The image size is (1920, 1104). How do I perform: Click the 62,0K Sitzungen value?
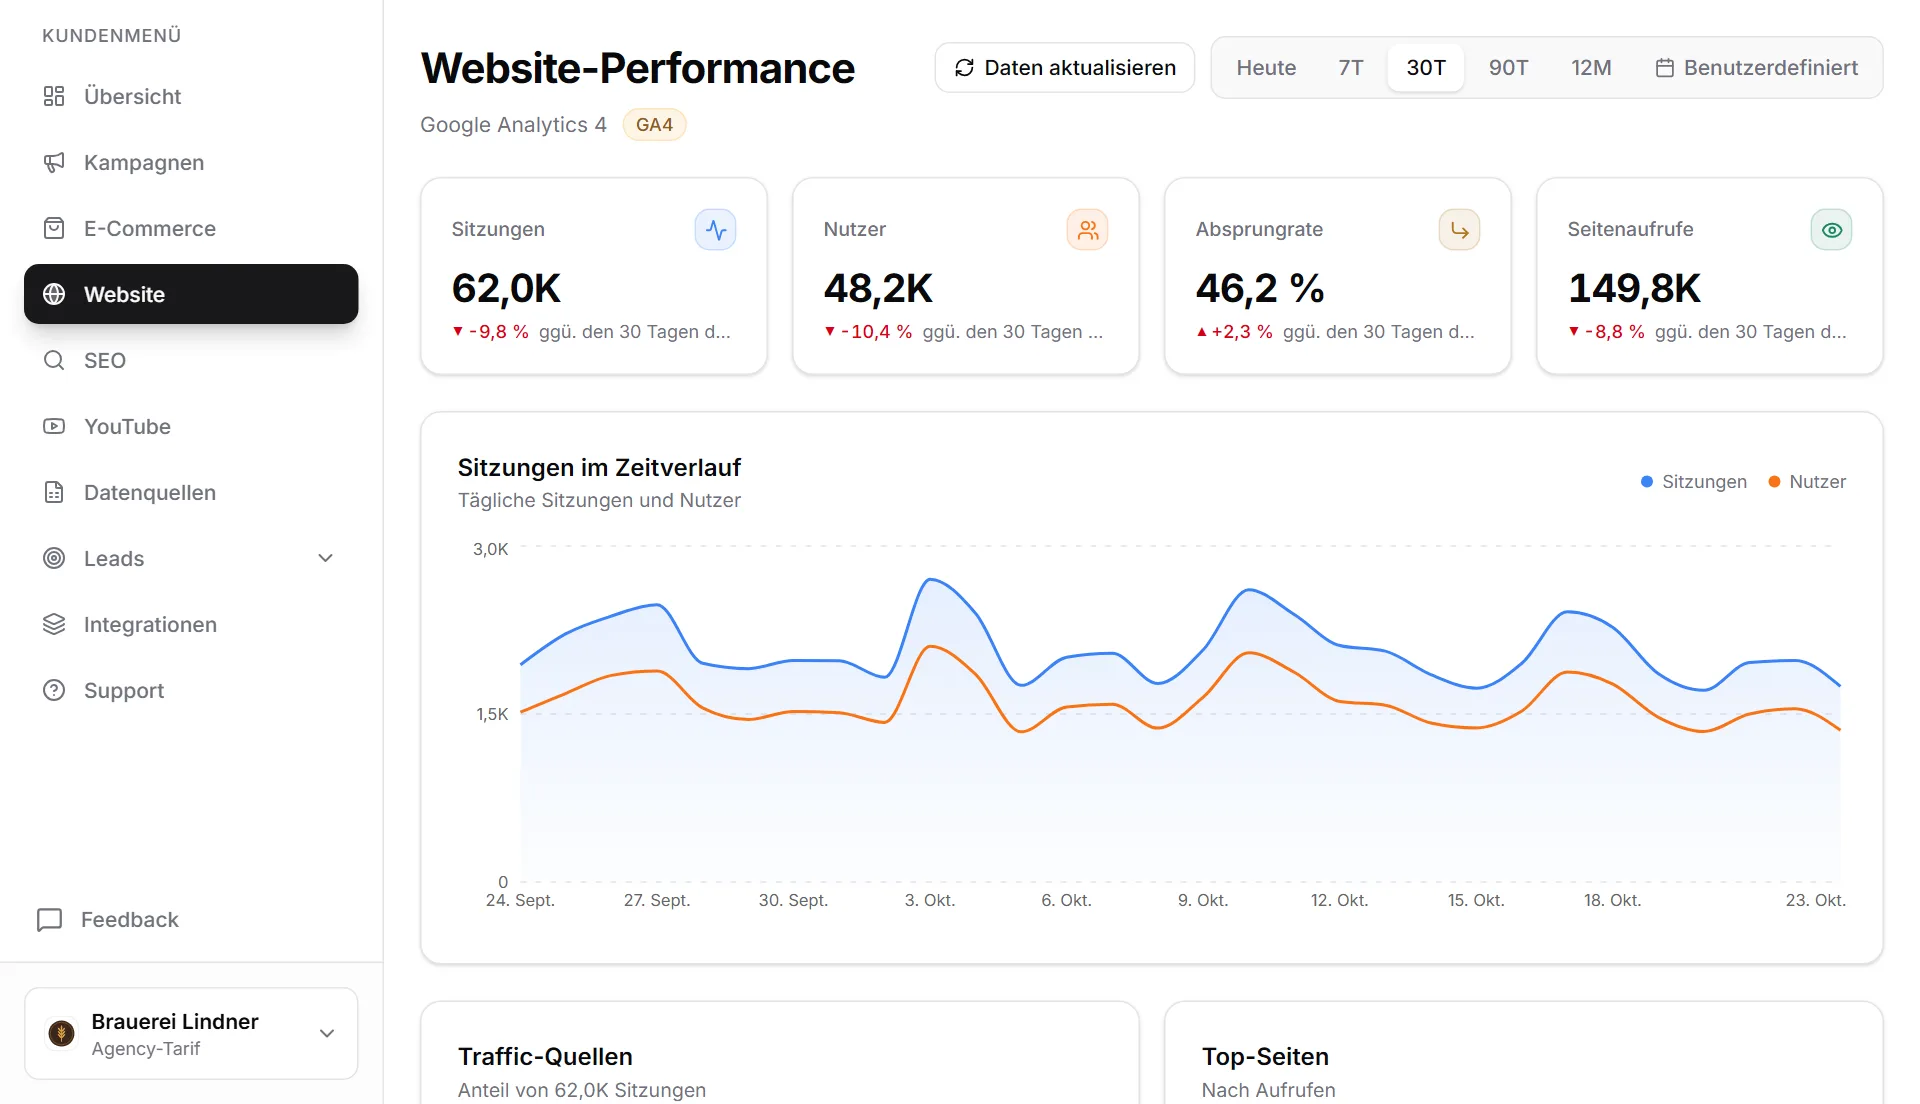[x=506, y=288]
